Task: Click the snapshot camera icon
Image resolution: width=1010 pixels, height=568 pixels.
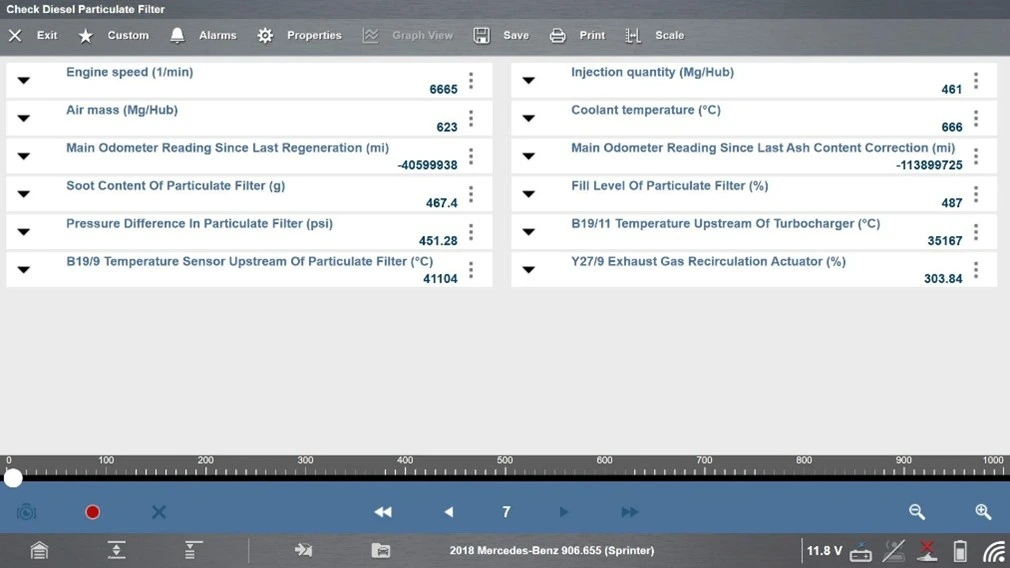Action: click(27, 512)
